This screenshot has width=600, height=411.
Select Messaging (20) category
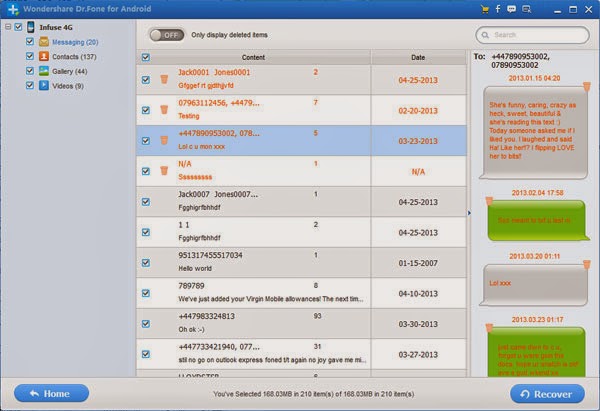(75, 42)
